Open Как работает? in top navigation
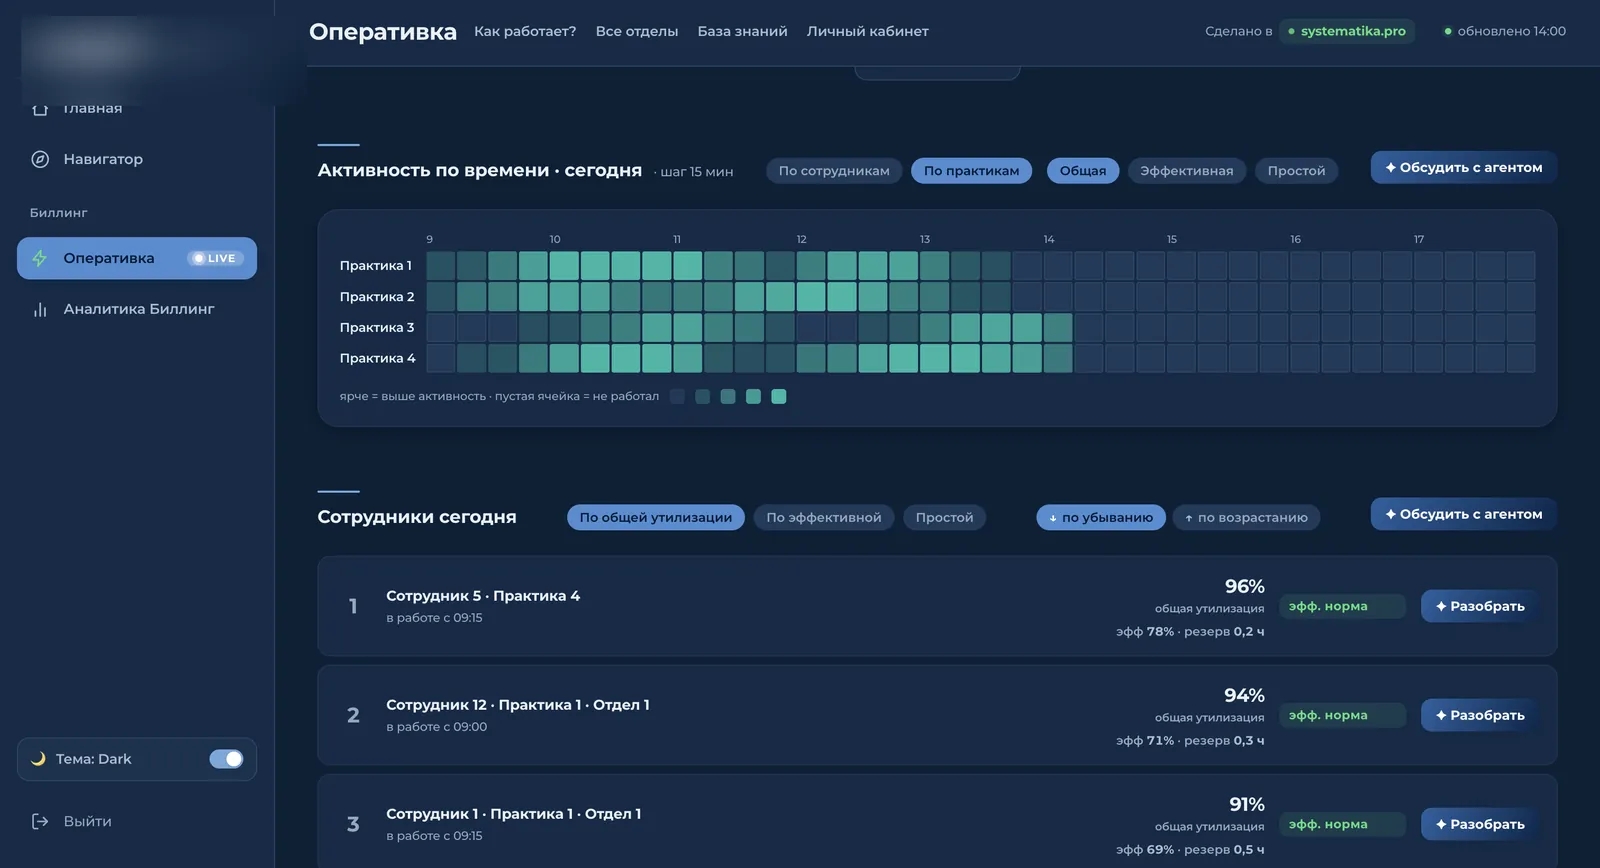This screenshot has width=1600, height=868. [525, 31]
